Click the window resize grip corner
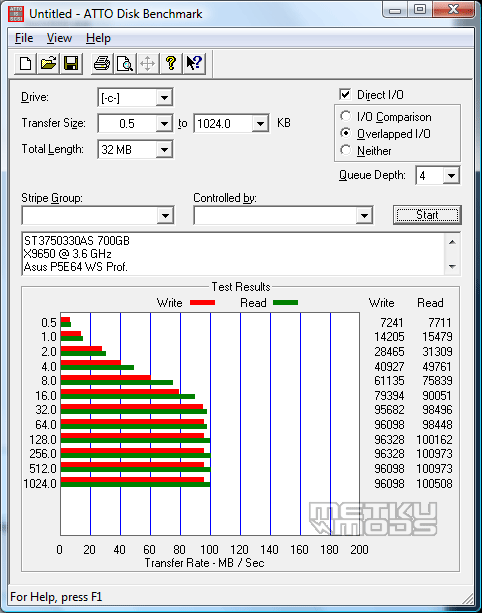Viewport: 482px width, 613px height. pyautogui.click(x=468, y=598)
